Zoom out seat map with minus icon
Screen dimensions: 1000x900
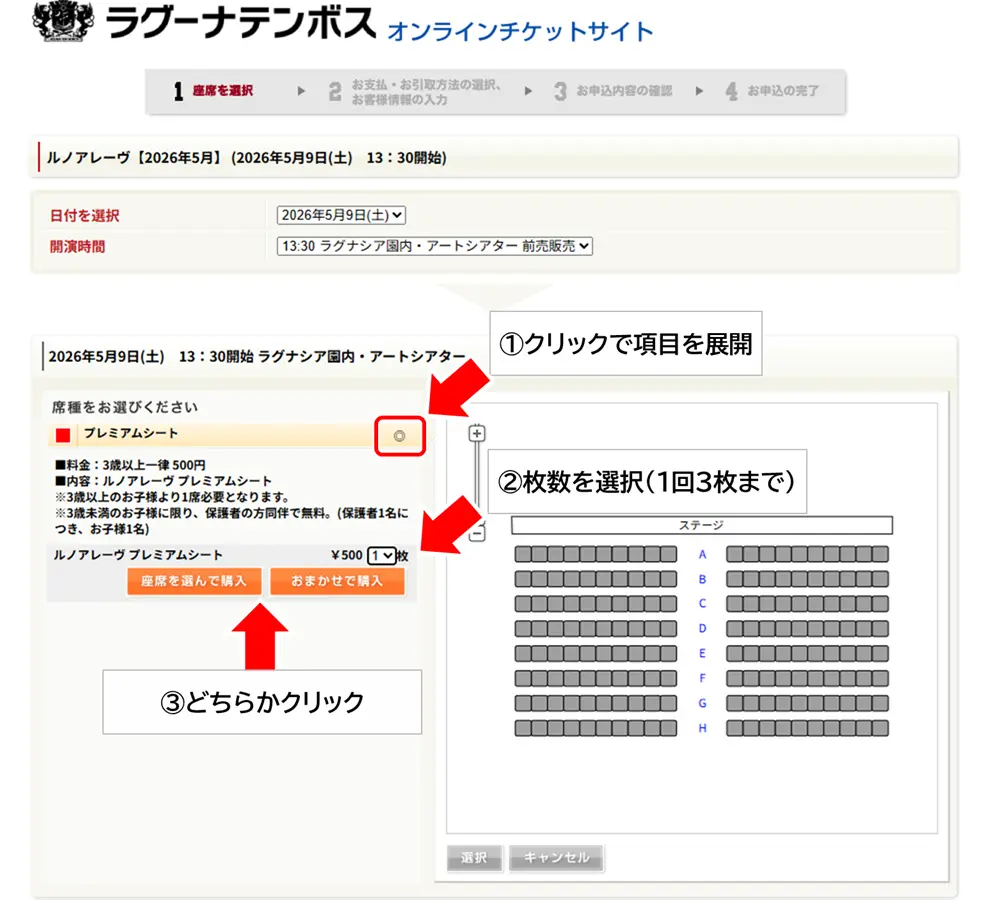(x=476, y=533)
